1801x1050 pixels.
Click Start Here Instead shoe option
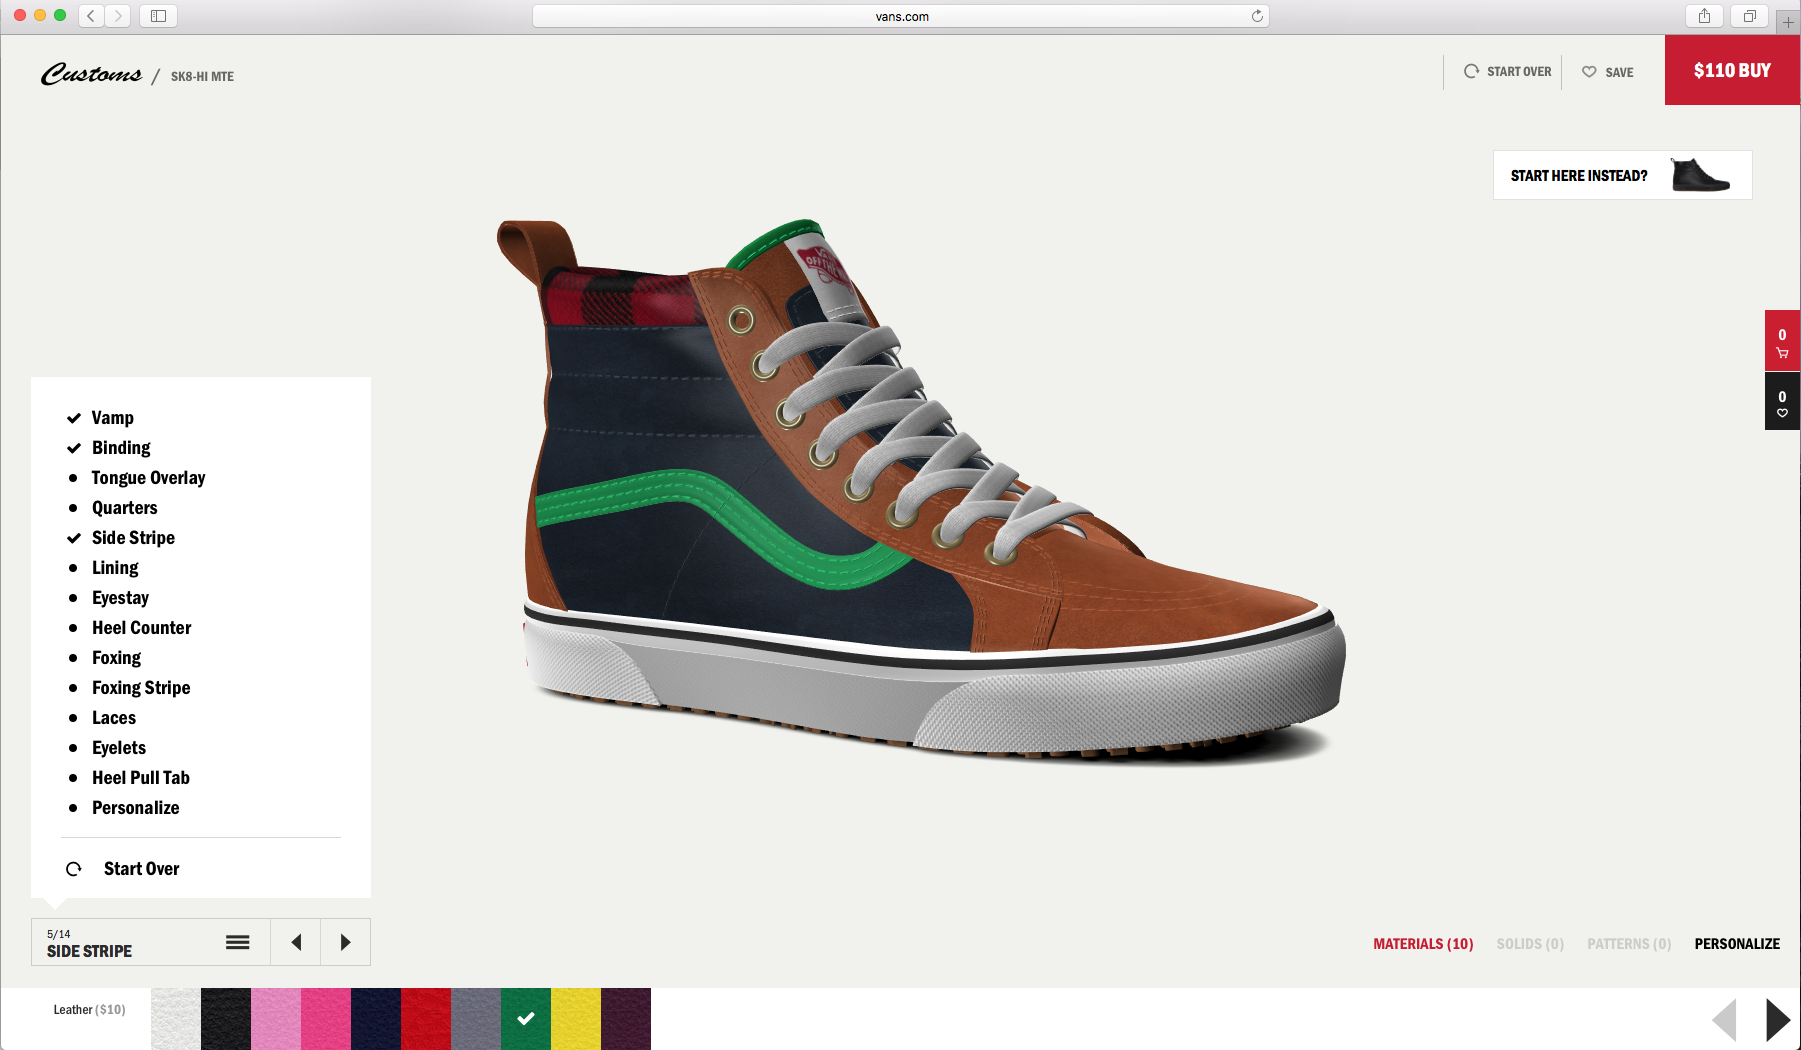1622,175
